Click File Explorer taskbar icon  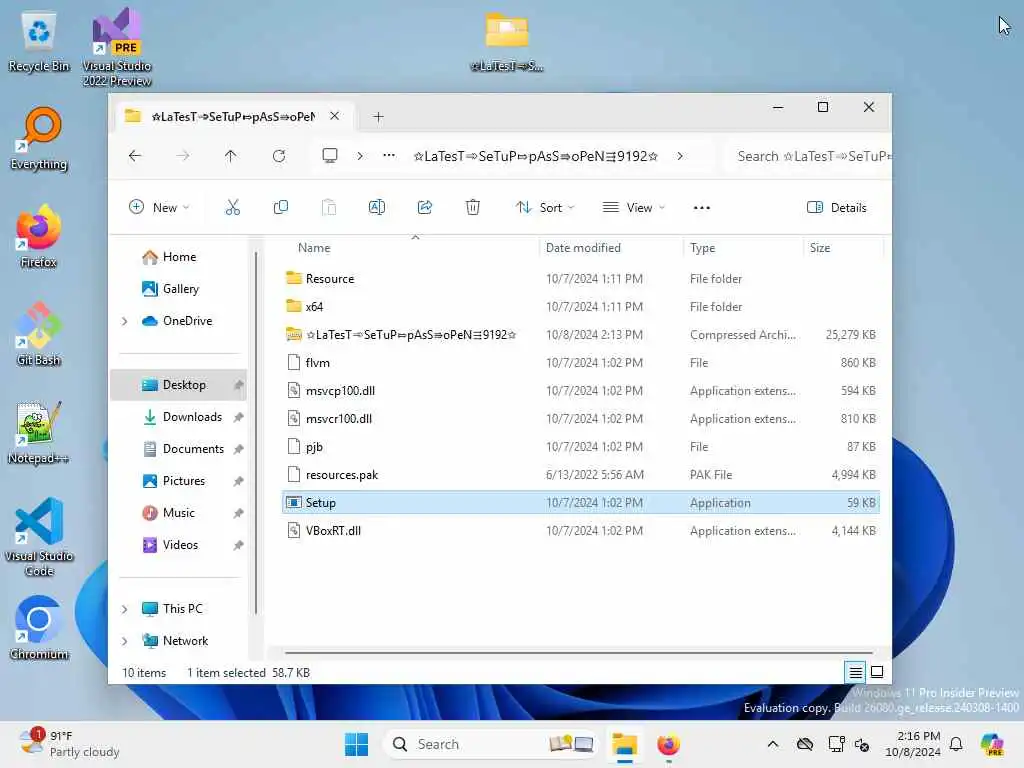coord(624,744)
